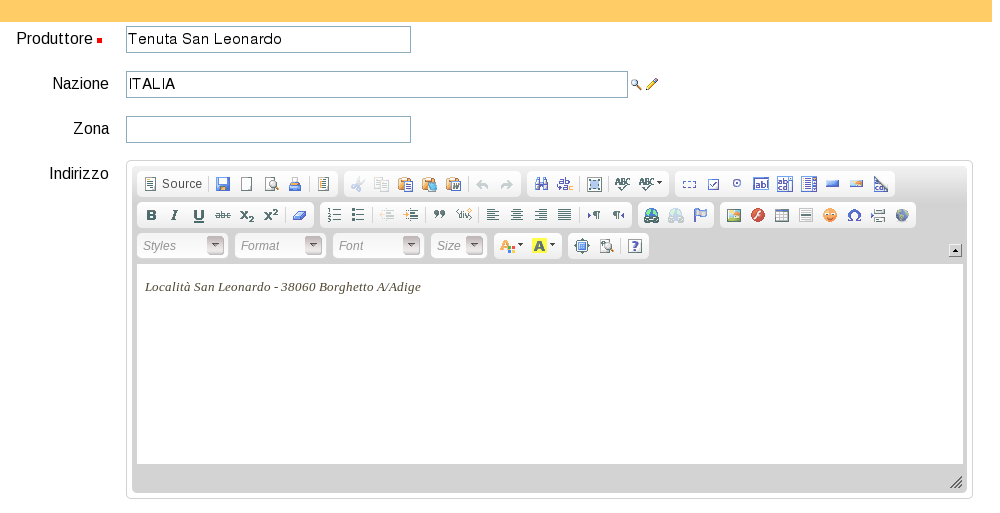Insert an Anchor flag
Viewport: 1000px width, 513px height.
tap(700, 215)
